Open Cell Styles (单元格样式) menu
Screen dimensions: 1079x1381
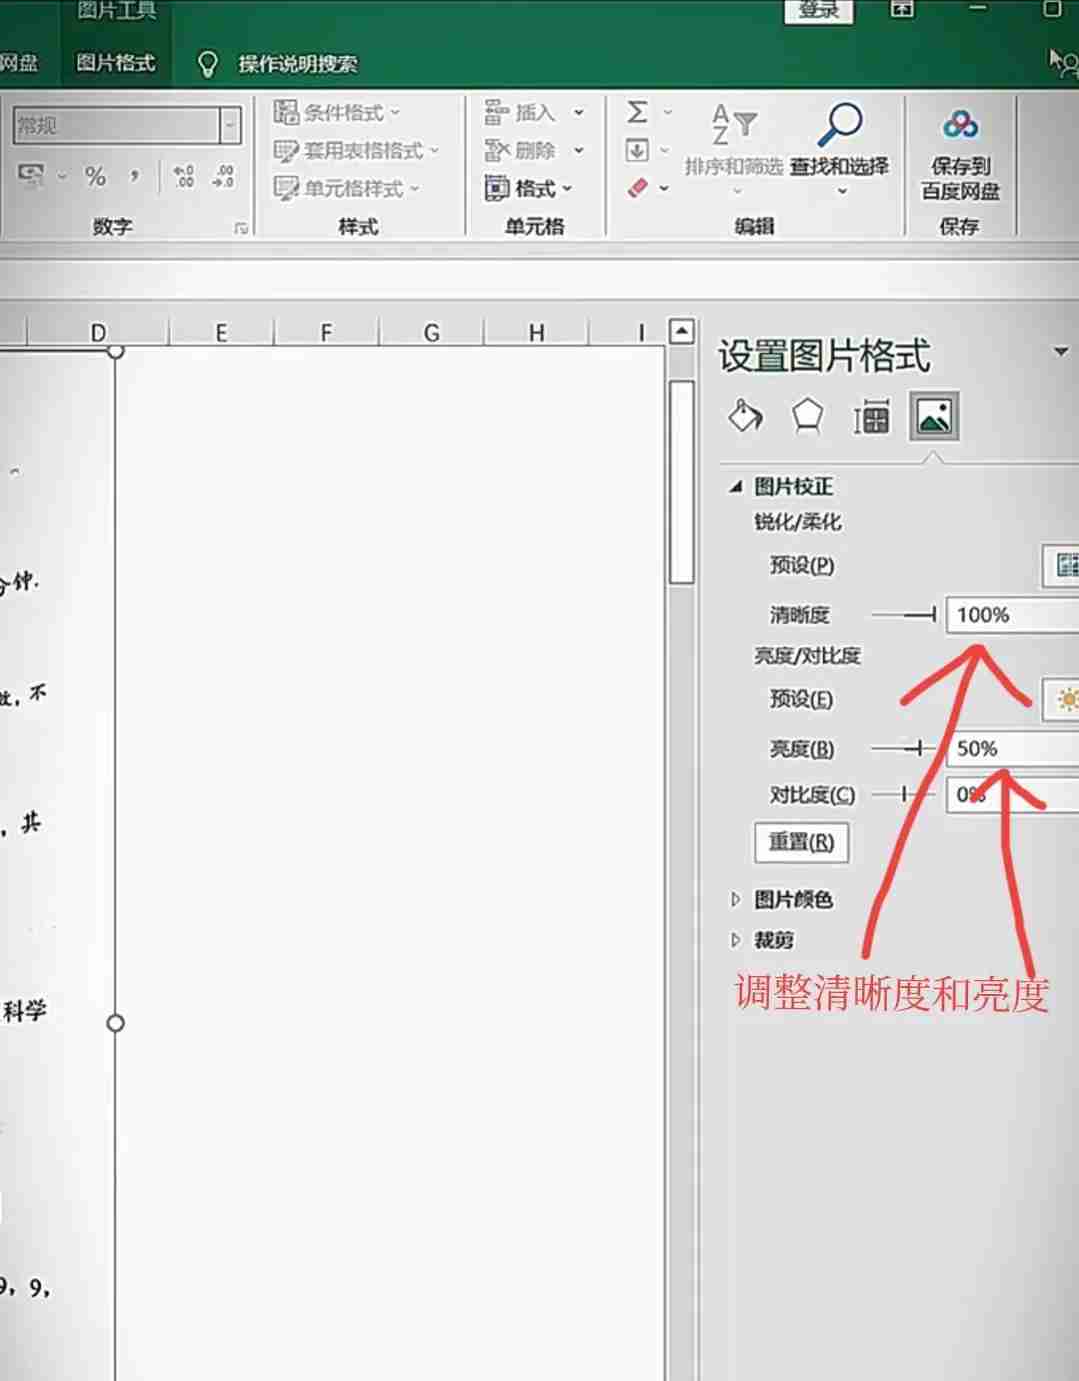pyautogui.click(x=347, y=188)
